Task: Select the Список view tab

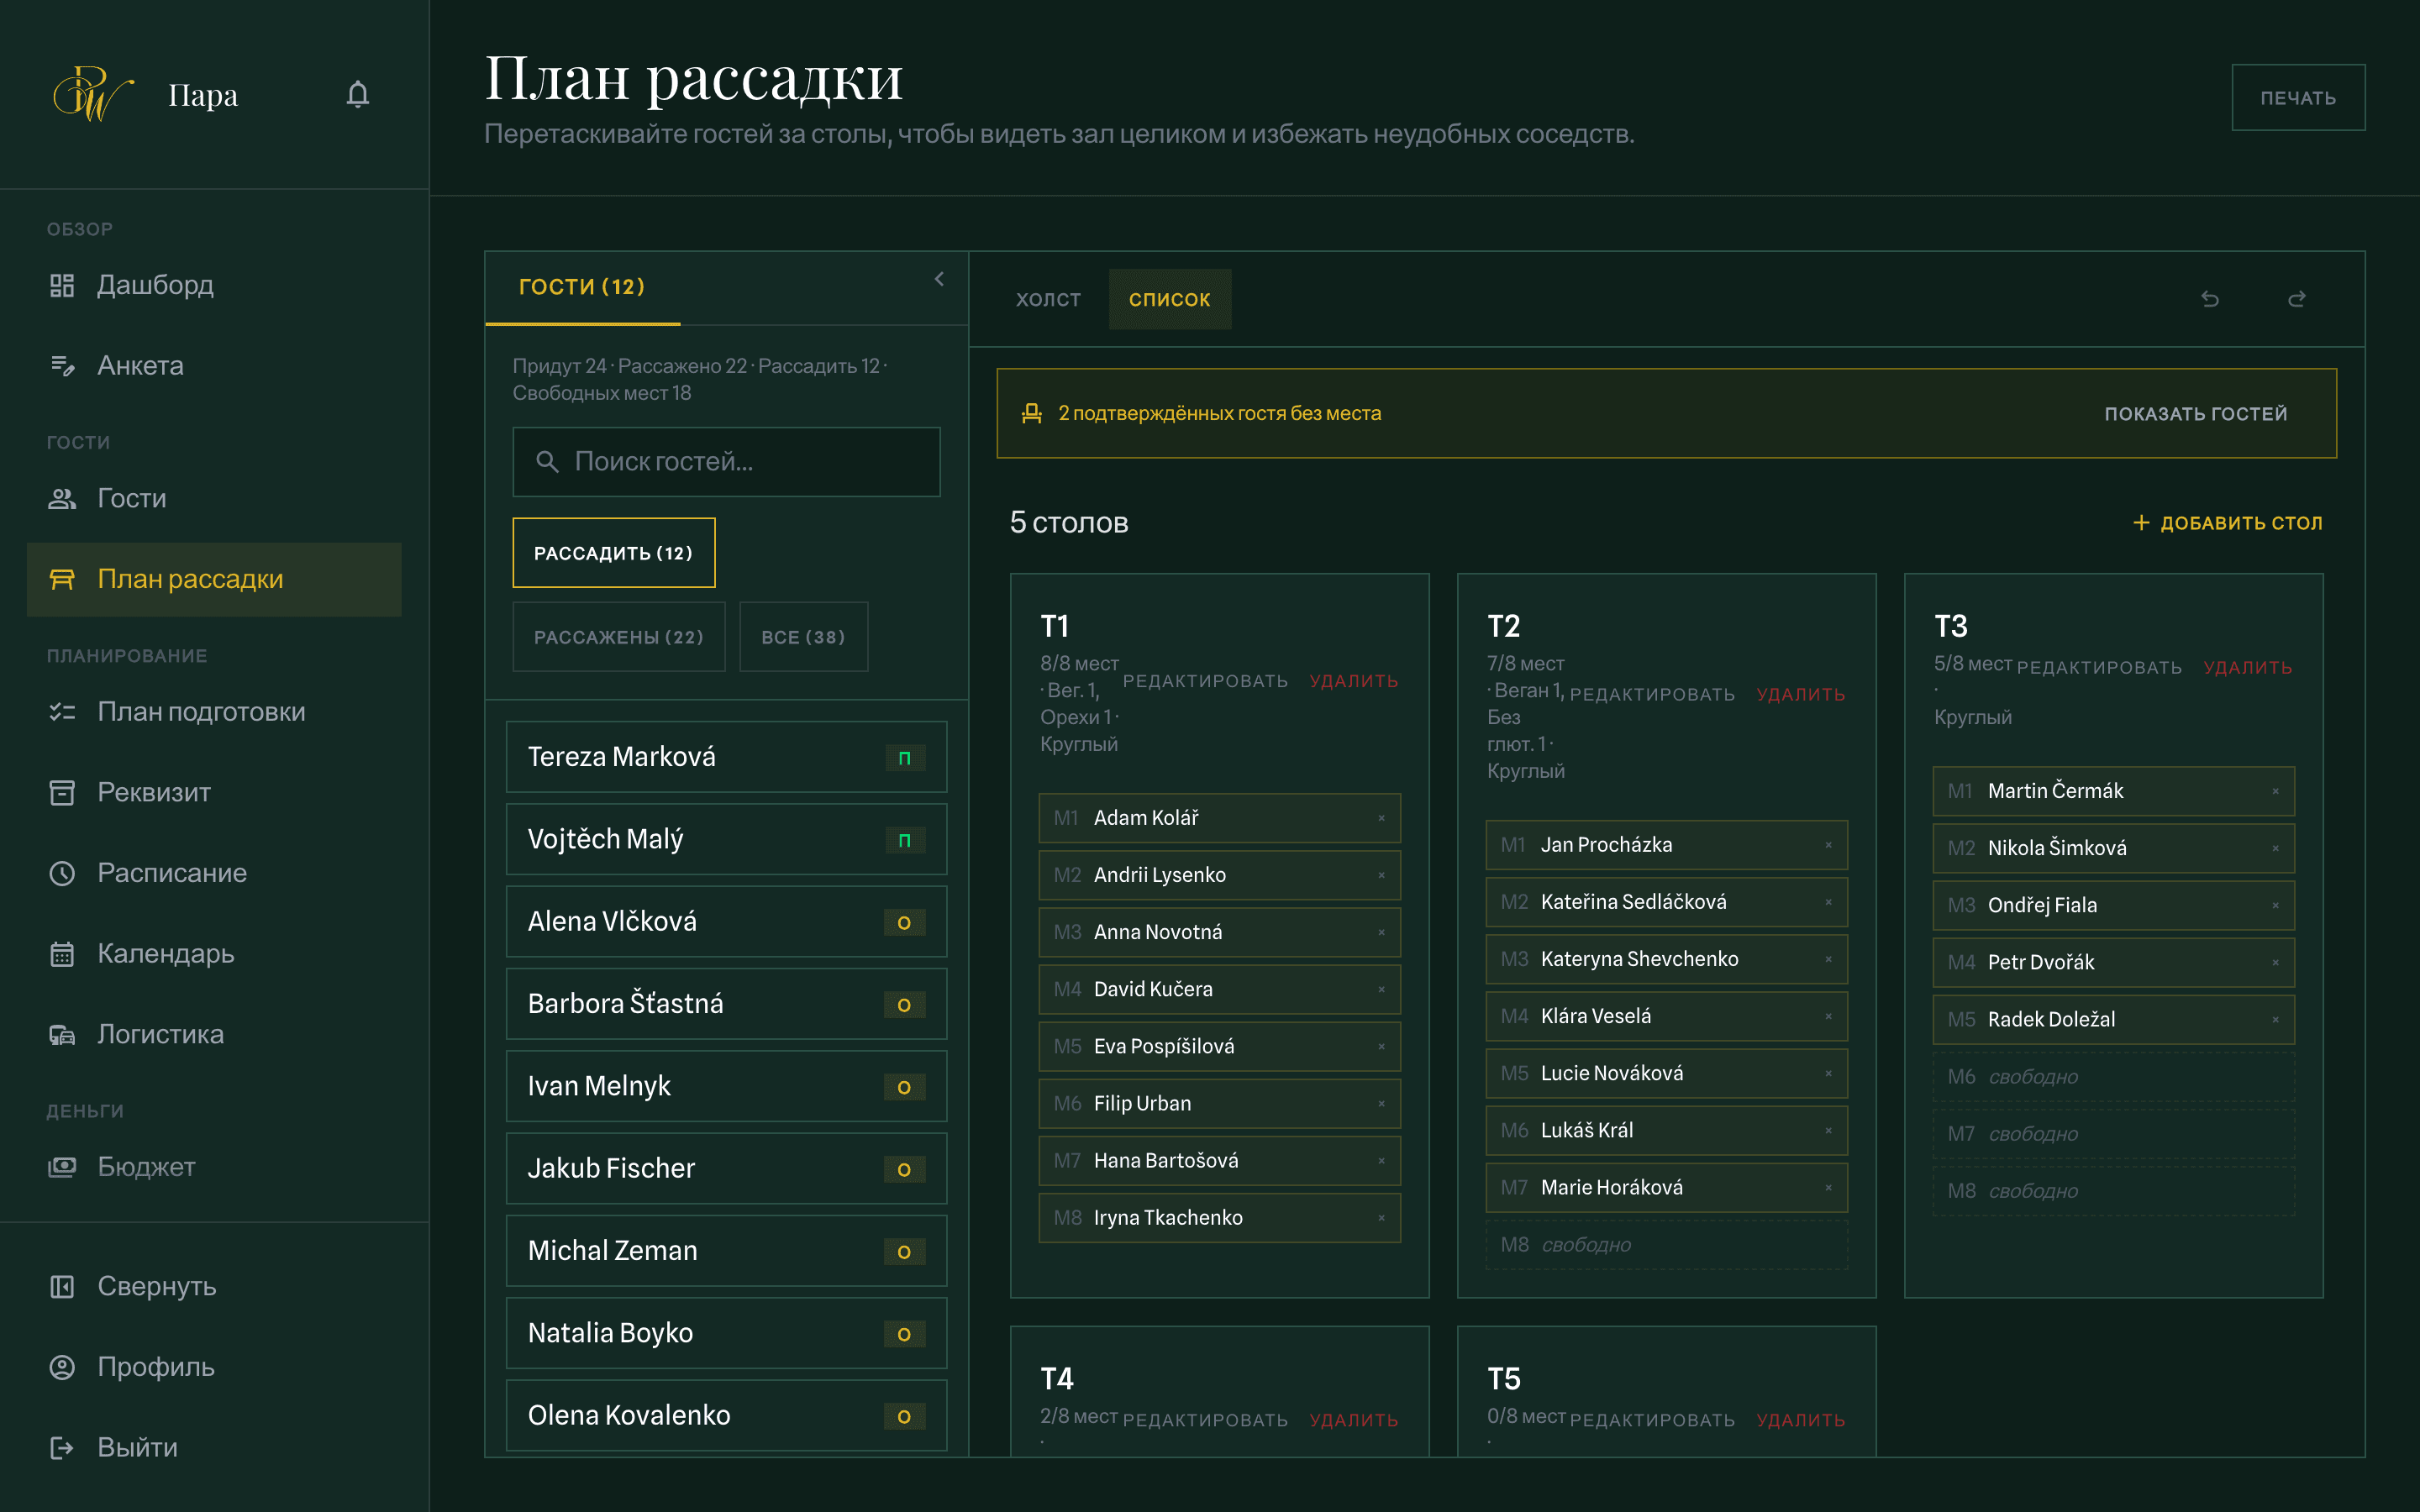Action: (x=1170, y=299)
